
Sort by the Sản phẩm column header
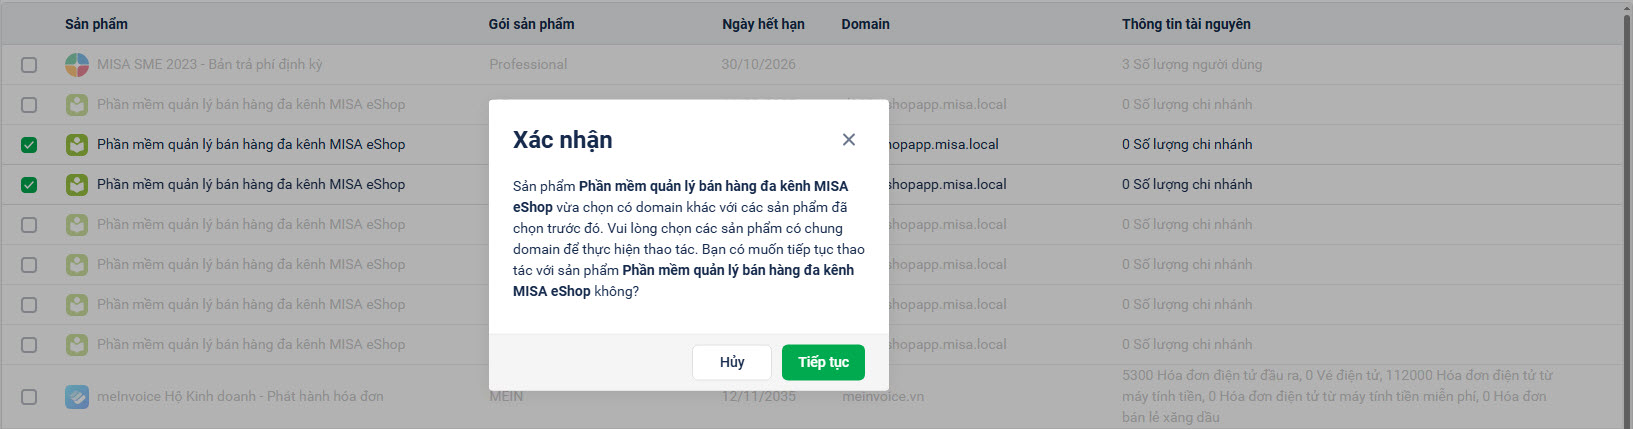(96, 24)
